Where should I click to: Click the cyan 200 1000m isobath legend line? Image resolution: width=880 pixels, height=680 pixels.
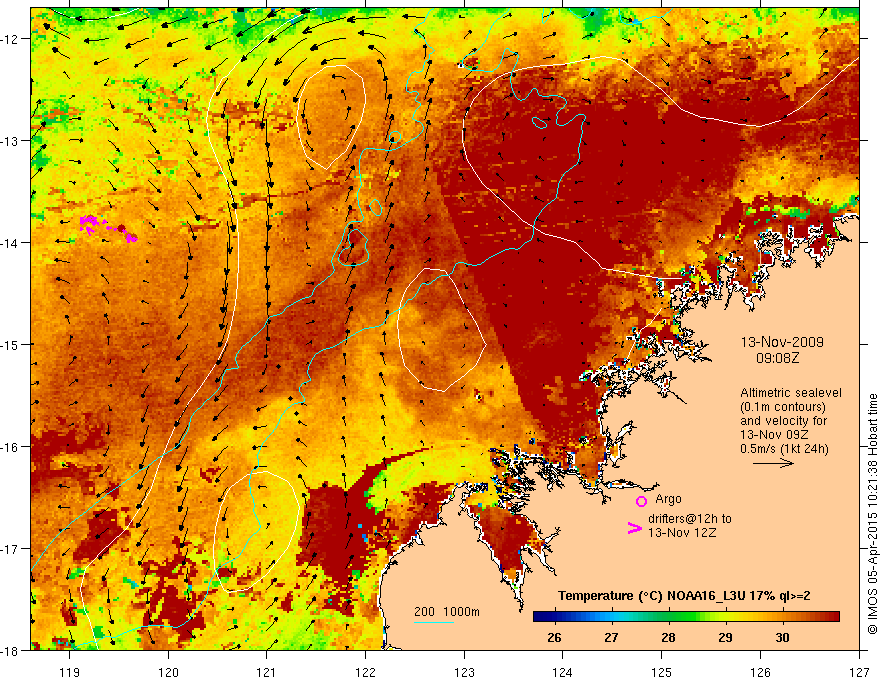[x=434, y=622]
